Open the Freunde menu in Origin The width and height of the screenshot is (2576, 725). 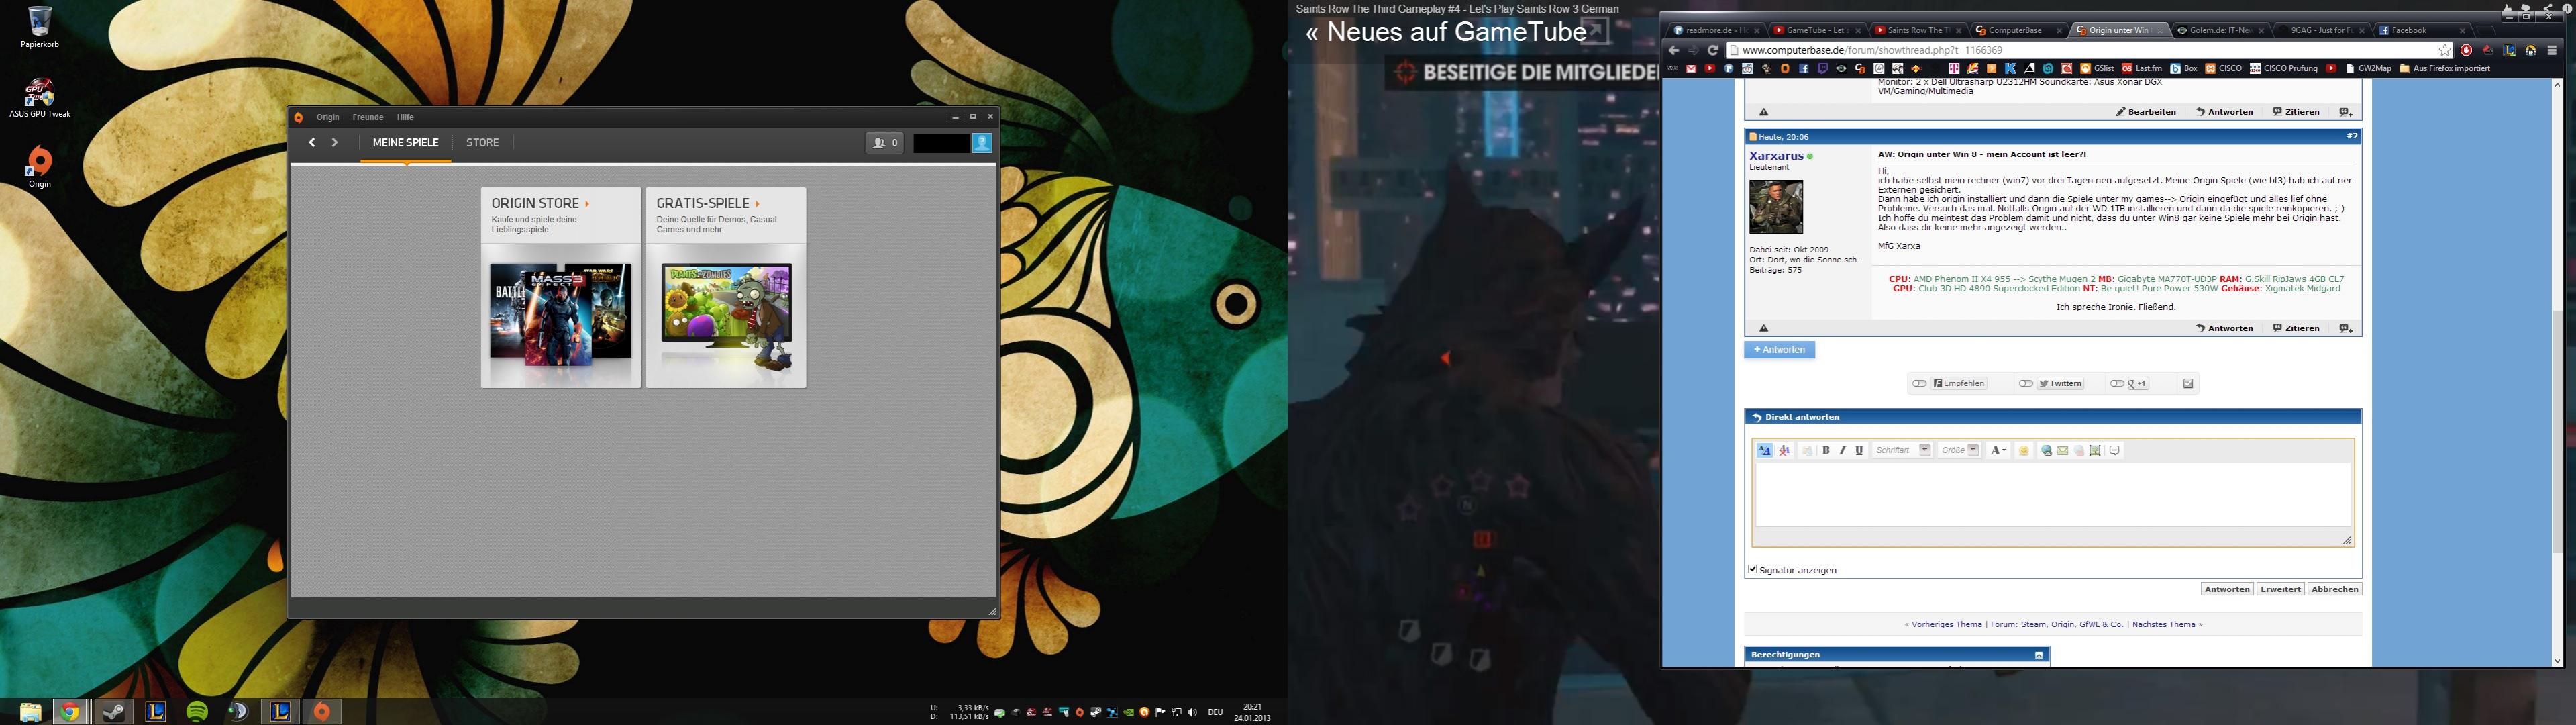coord(368,117)
